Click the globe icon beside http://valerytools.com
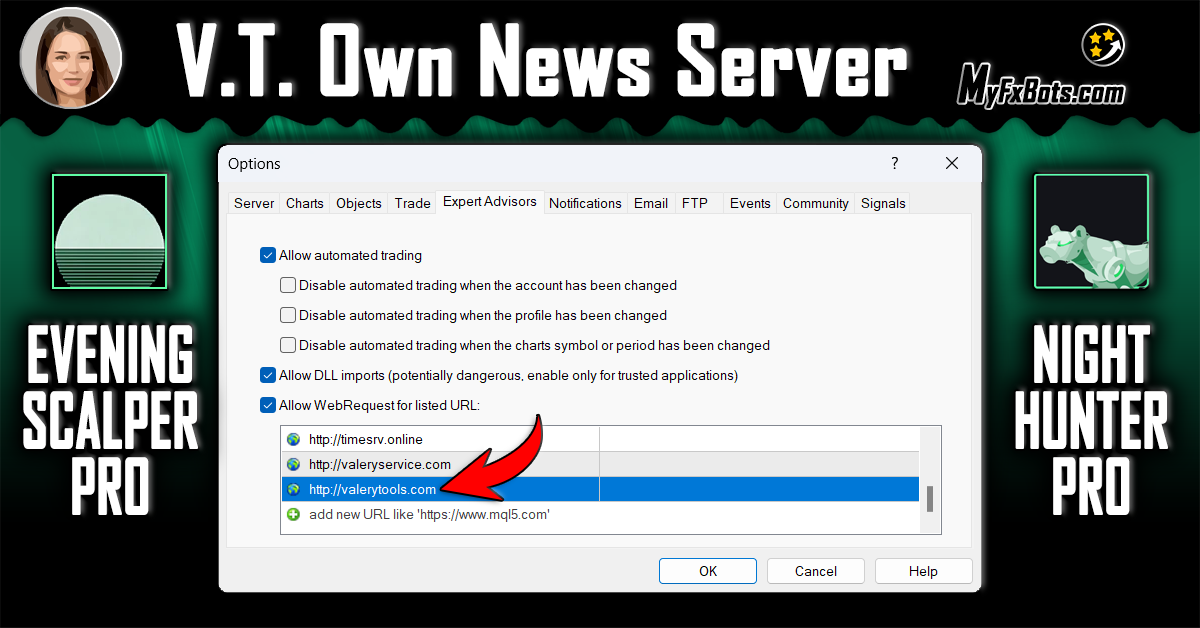 (x=293, y=489)
